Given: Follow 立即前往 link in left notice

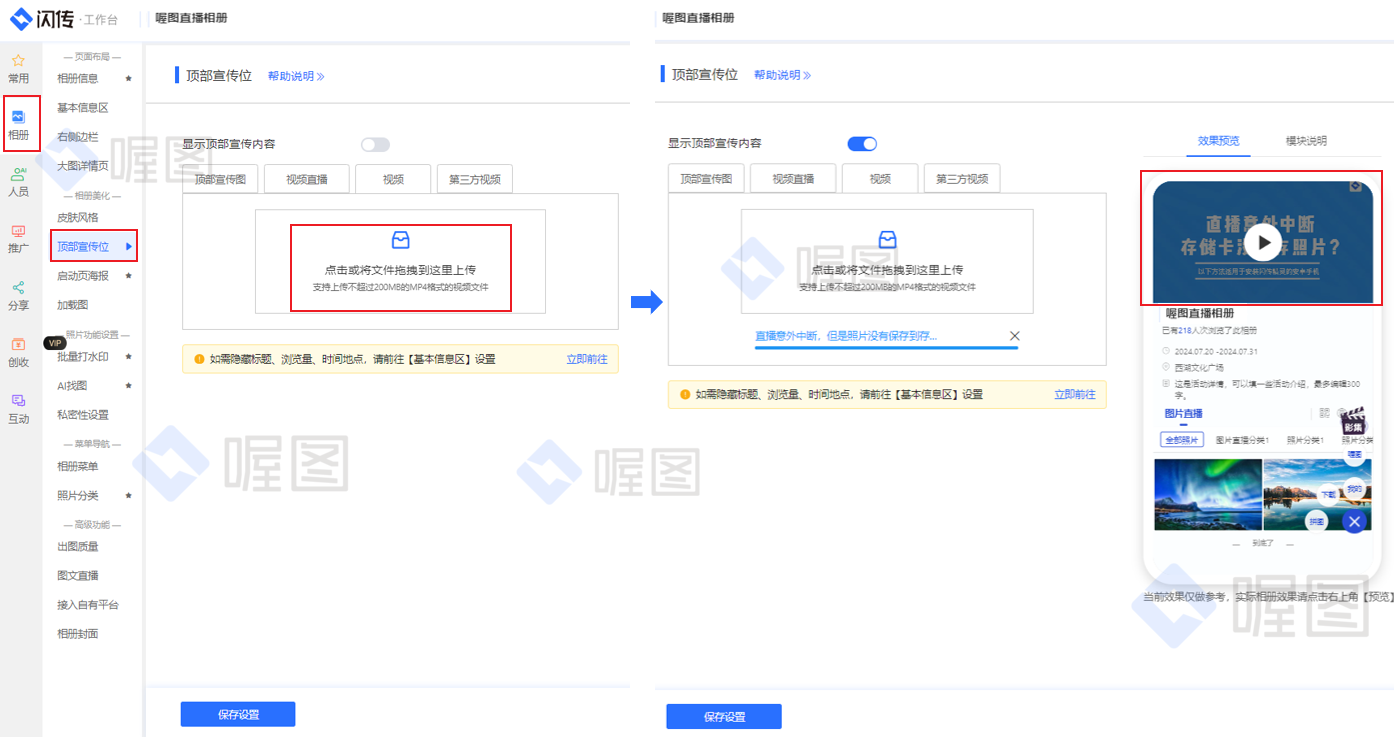Looking at the screenshot, I should pyautogui.click(x=587, y=359).
